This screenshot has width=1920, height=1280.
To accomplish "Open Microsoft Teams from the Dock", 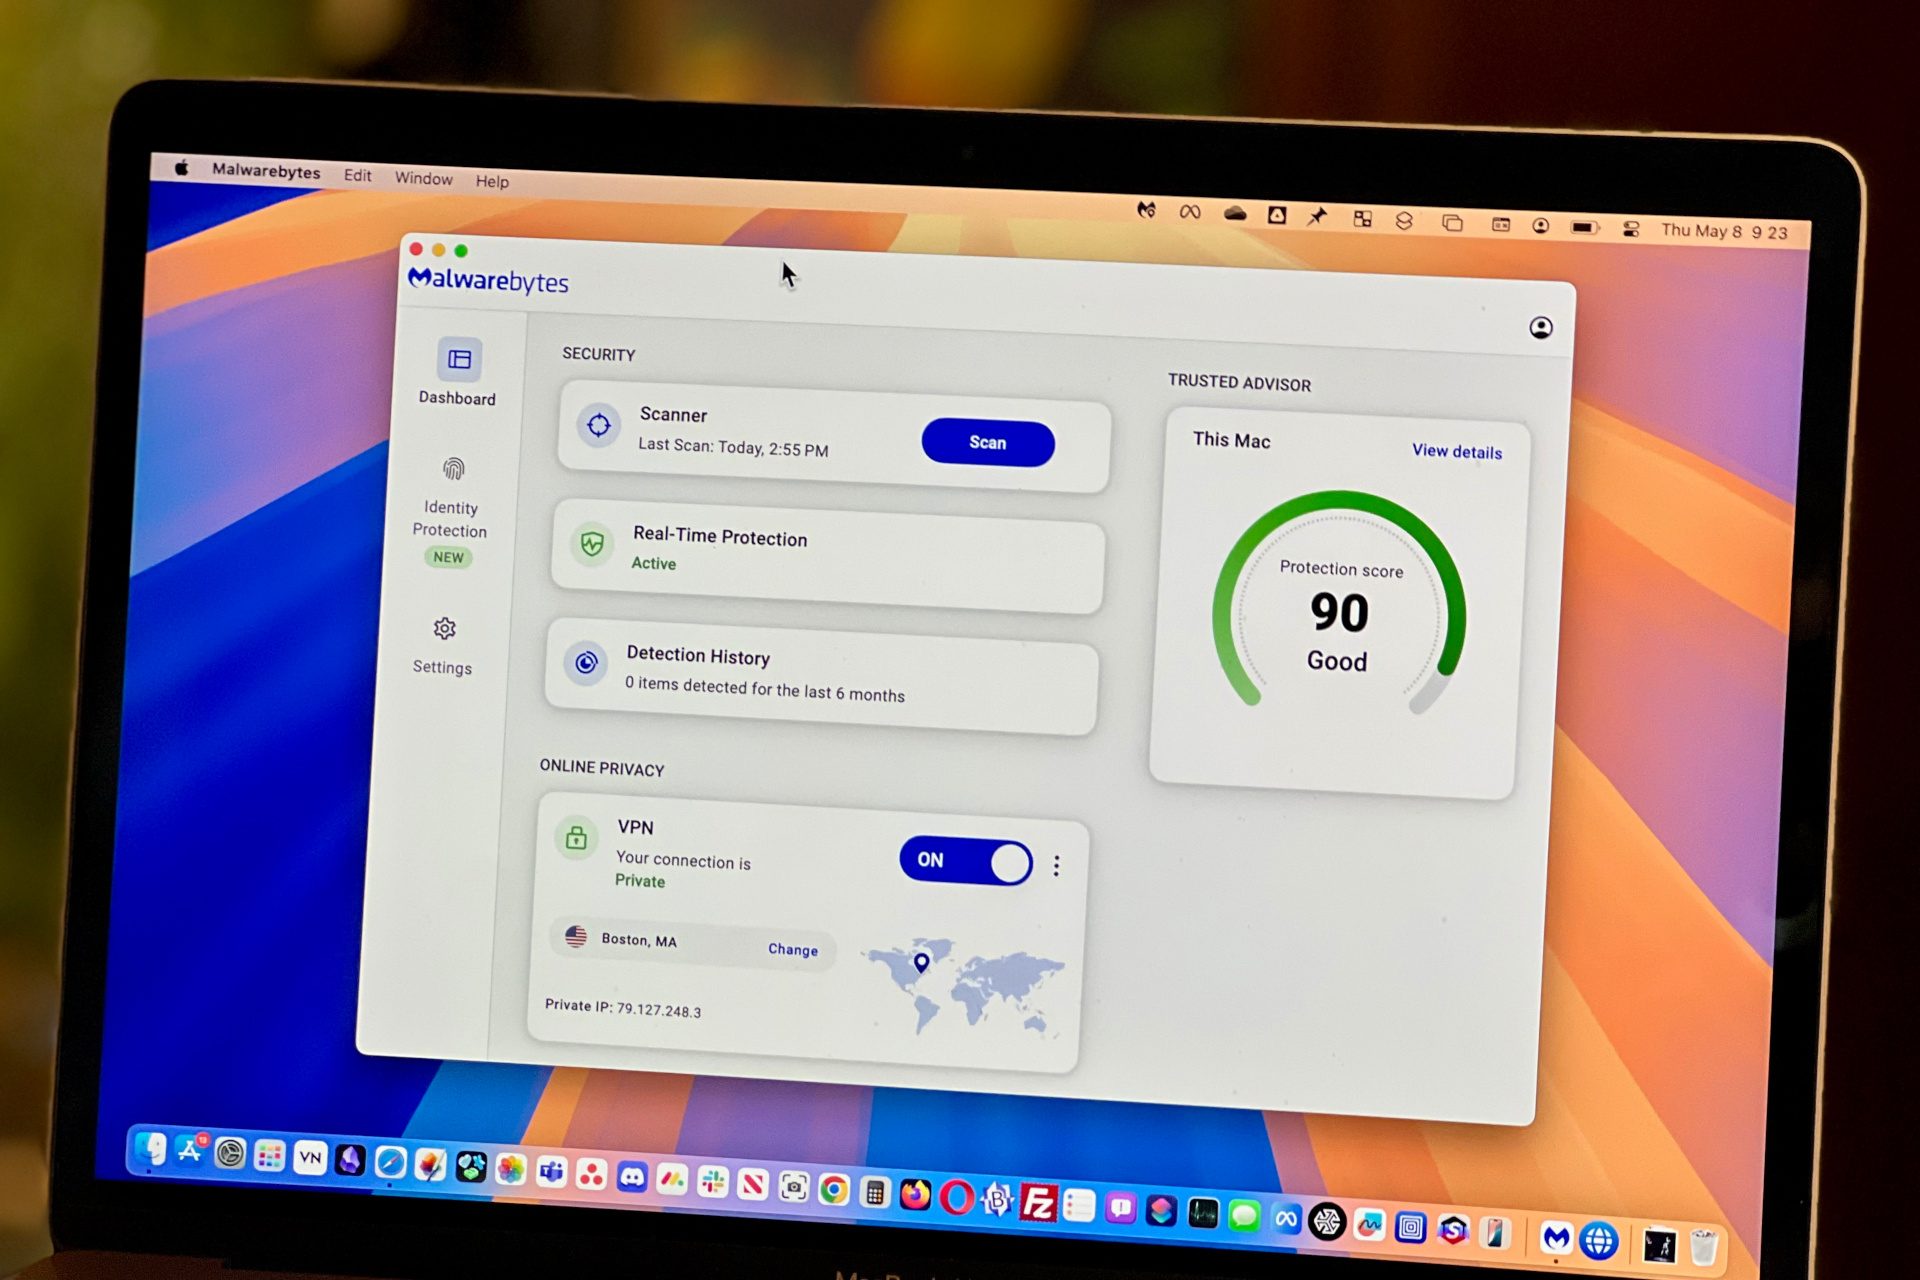I will click(551, 1171).
